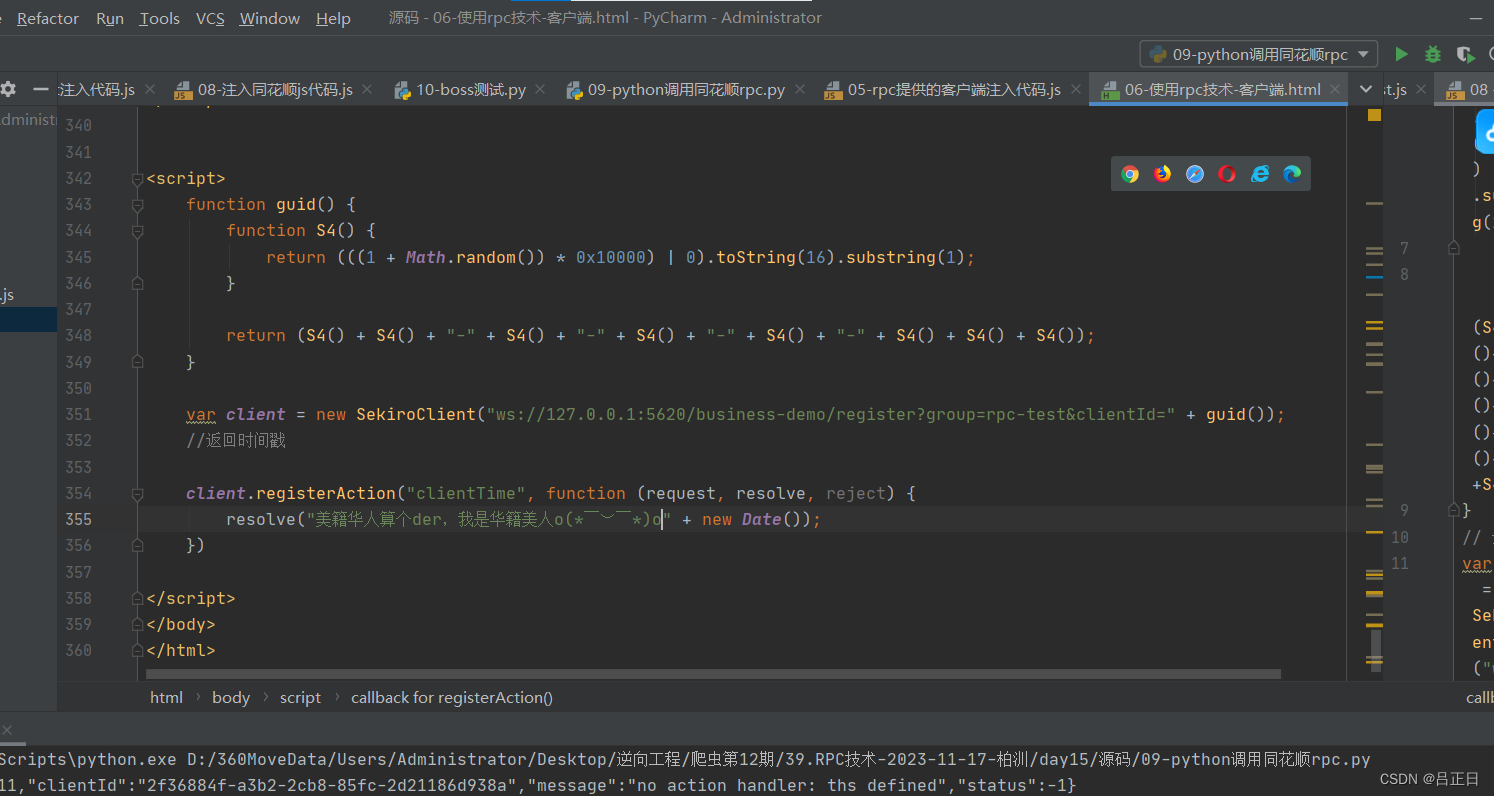This screenshot has height=796, width=1494.
Task: Click the html breadcrumb
Action: click(x=166, y=697)
